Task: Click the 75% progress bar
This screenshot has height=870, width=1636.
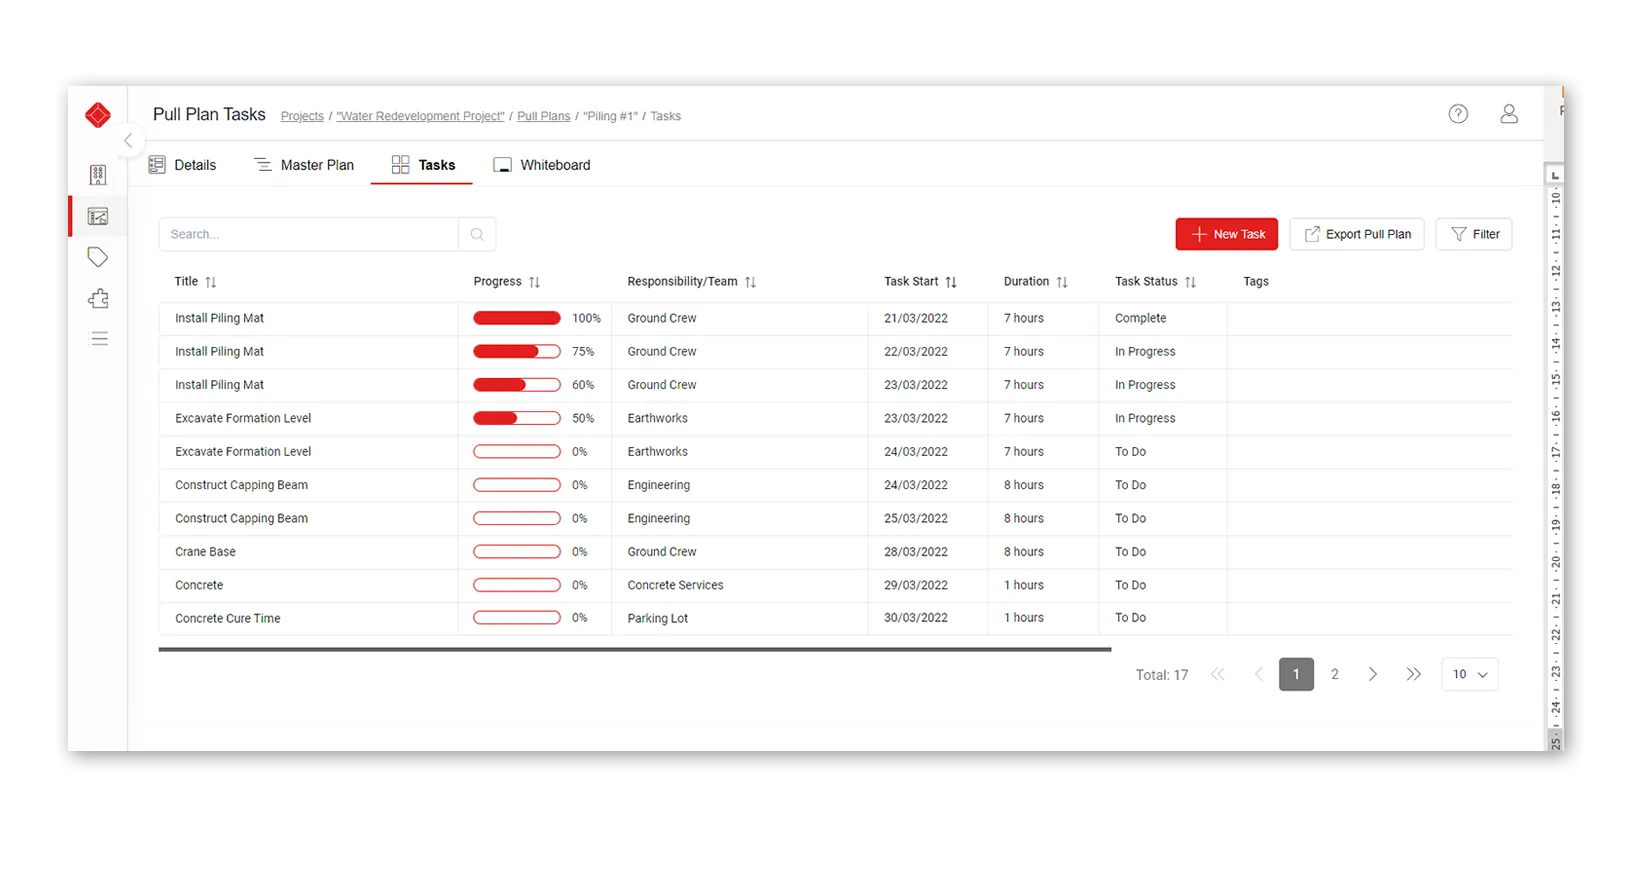Action: 517,351
